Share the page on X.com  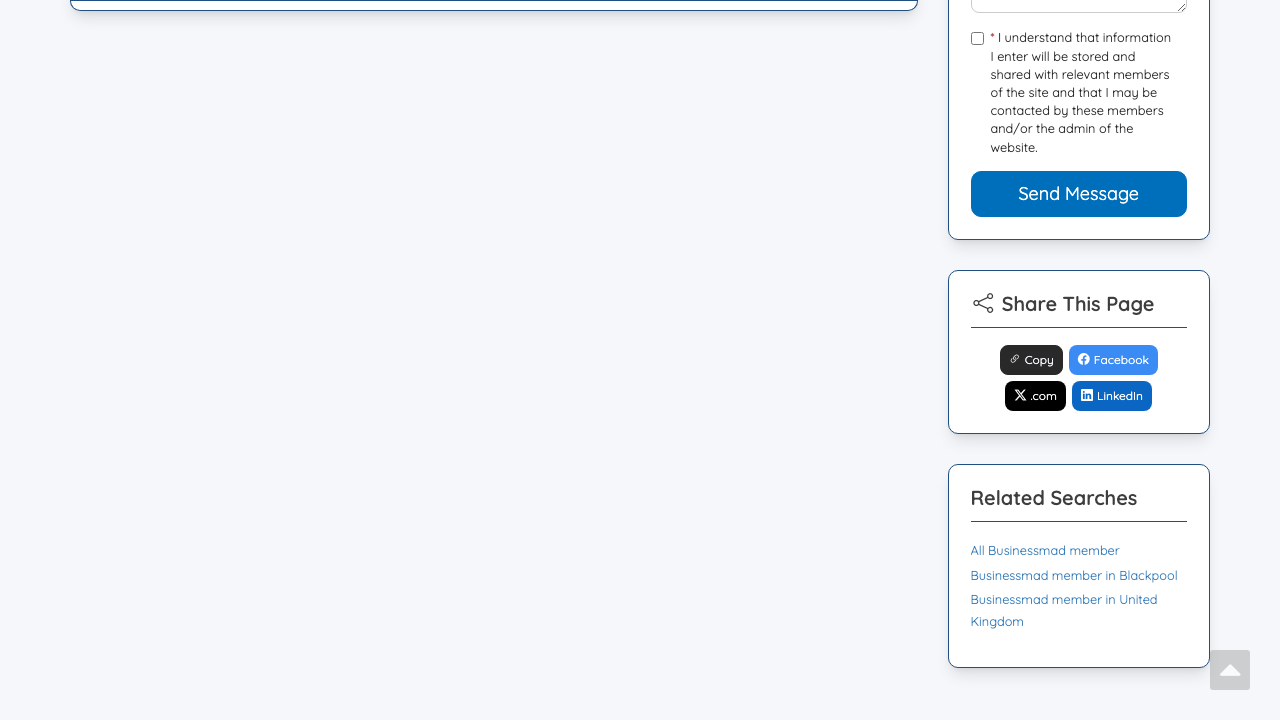(x=1035, y=396)
